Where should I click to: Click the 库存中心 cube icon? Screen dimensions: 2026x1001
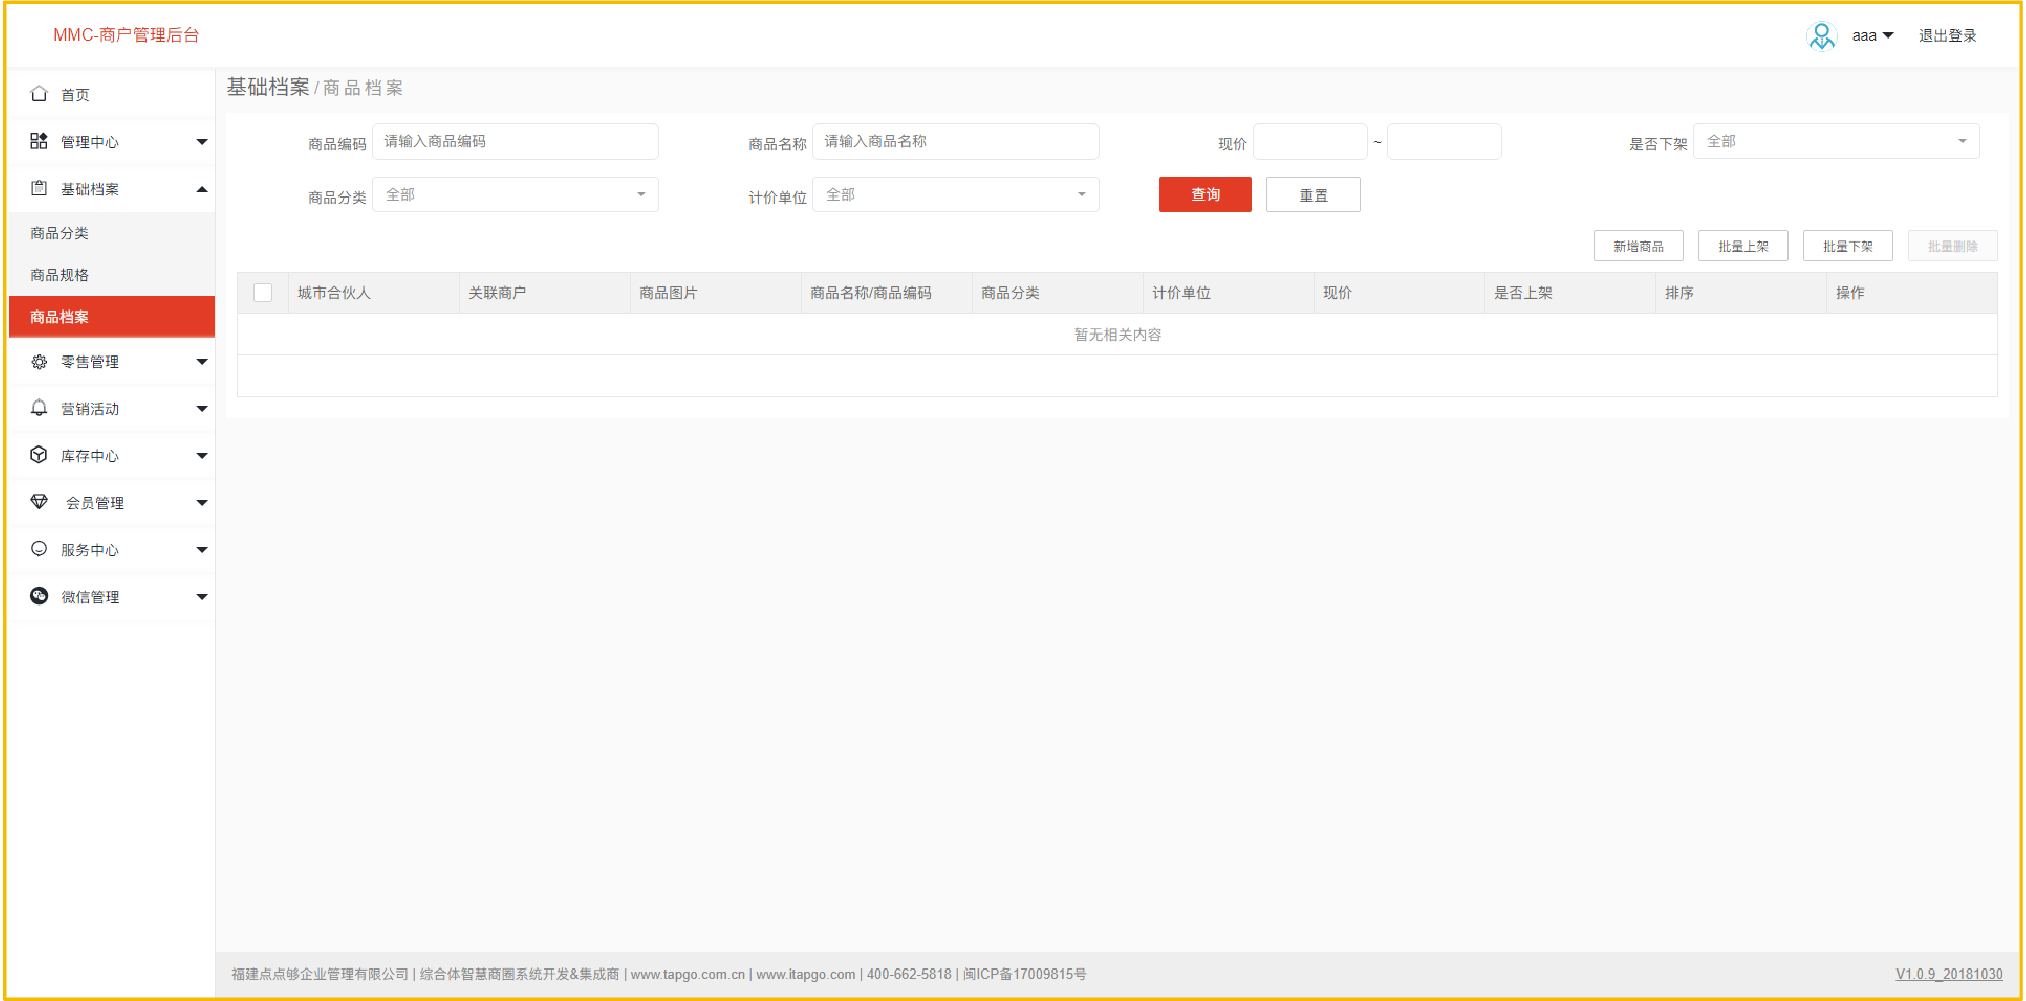point(39,455)
